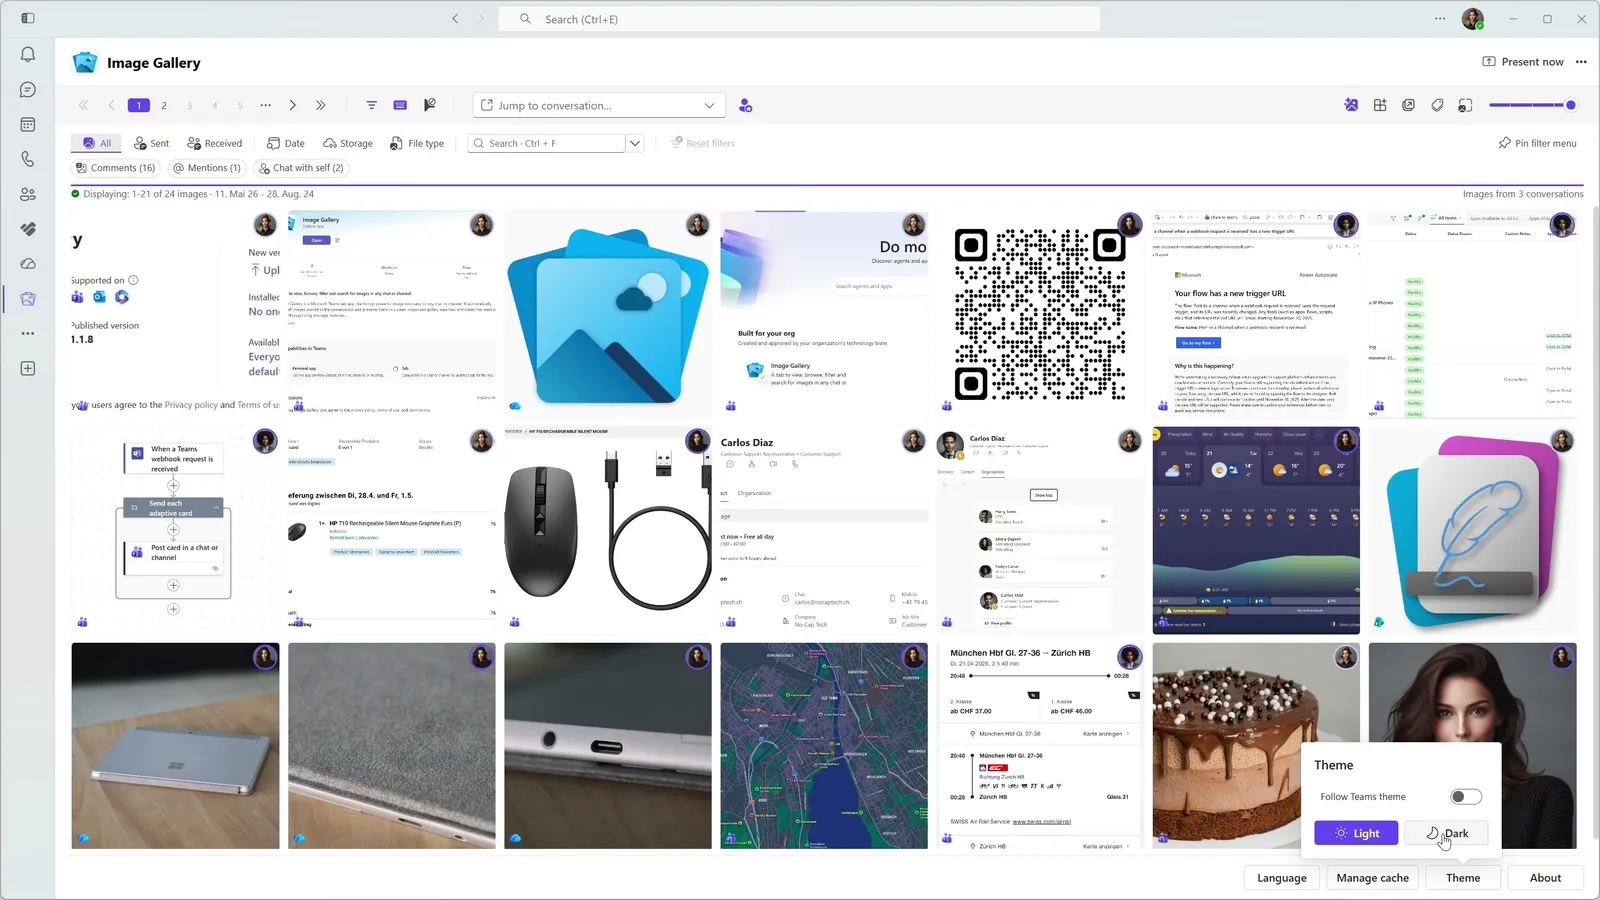Viewport: 1600px width, 900px height.
Task: Navigate back with the title bar arrow
Action: 455,18
